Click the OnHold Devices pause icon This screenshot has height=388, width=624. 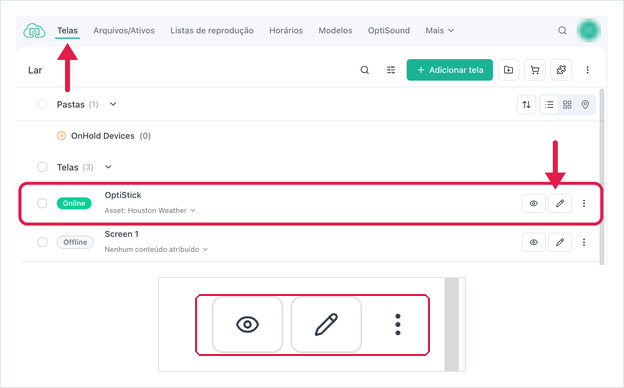(x=61, y=136)
